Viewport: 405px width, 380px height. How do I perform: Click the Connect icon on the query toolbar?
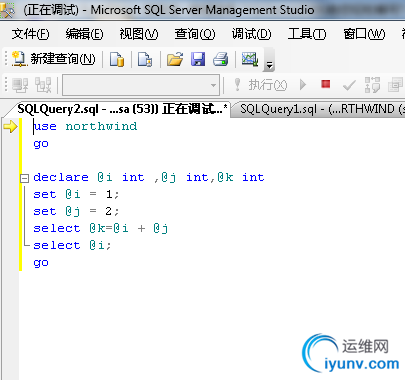pyautogui.click(x=20, y=85)
